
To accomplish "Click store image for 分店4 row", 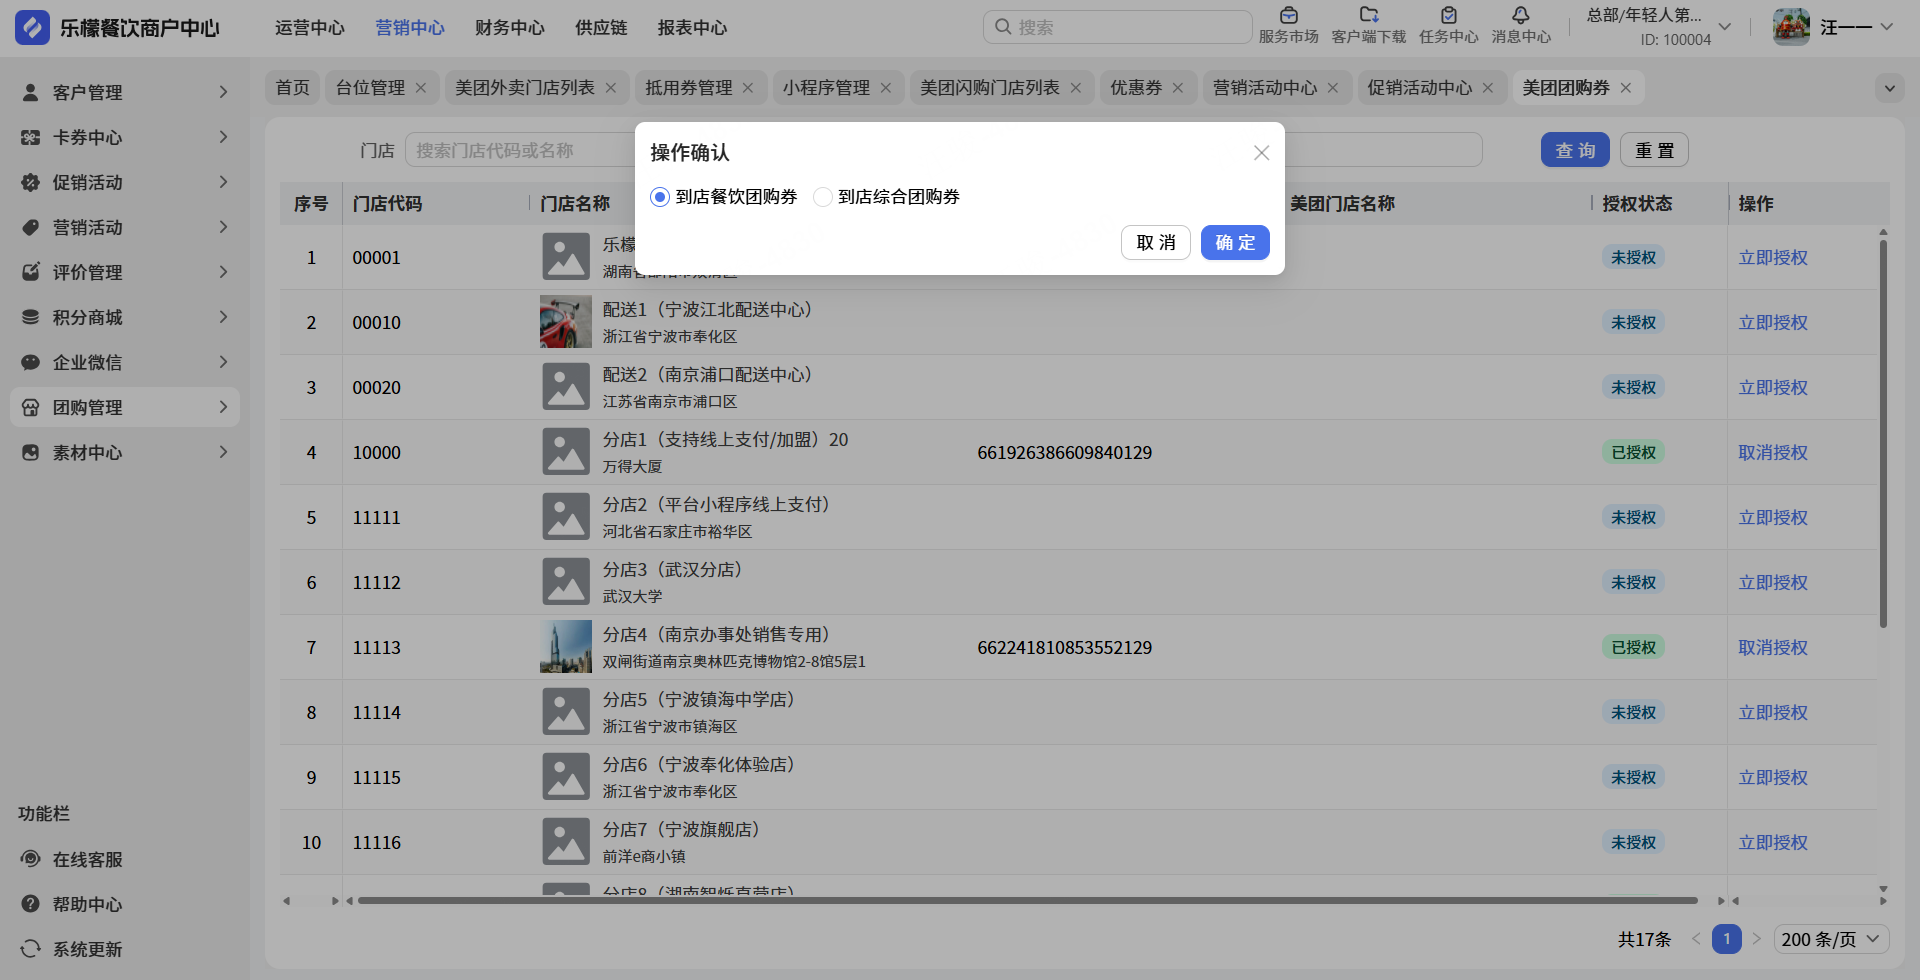I will tap(566, 647).
